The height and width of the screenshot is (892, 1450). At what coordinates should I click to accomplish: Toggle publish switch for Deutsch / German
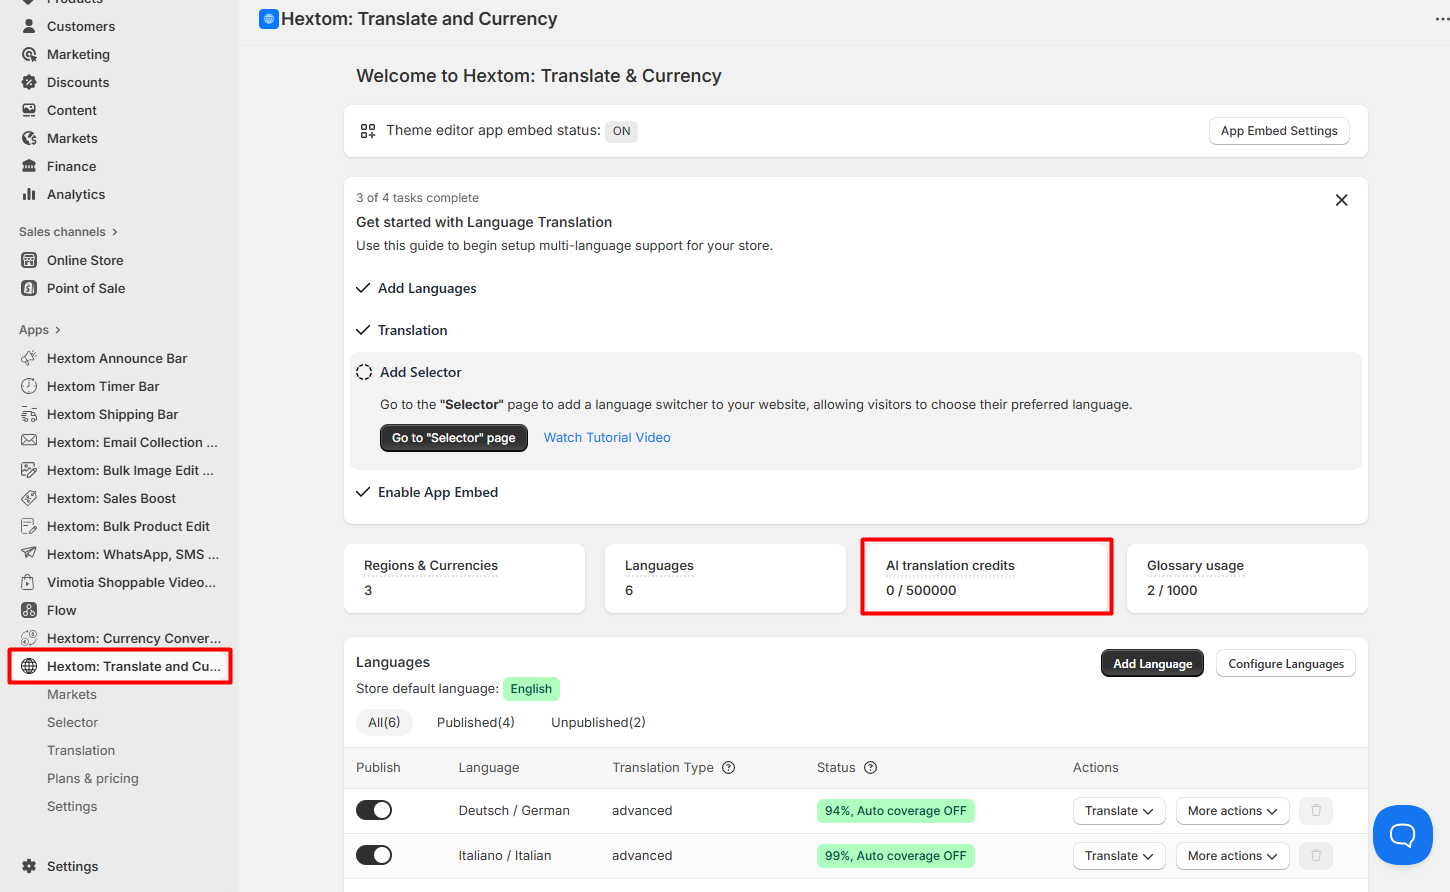tap(374, 810)
